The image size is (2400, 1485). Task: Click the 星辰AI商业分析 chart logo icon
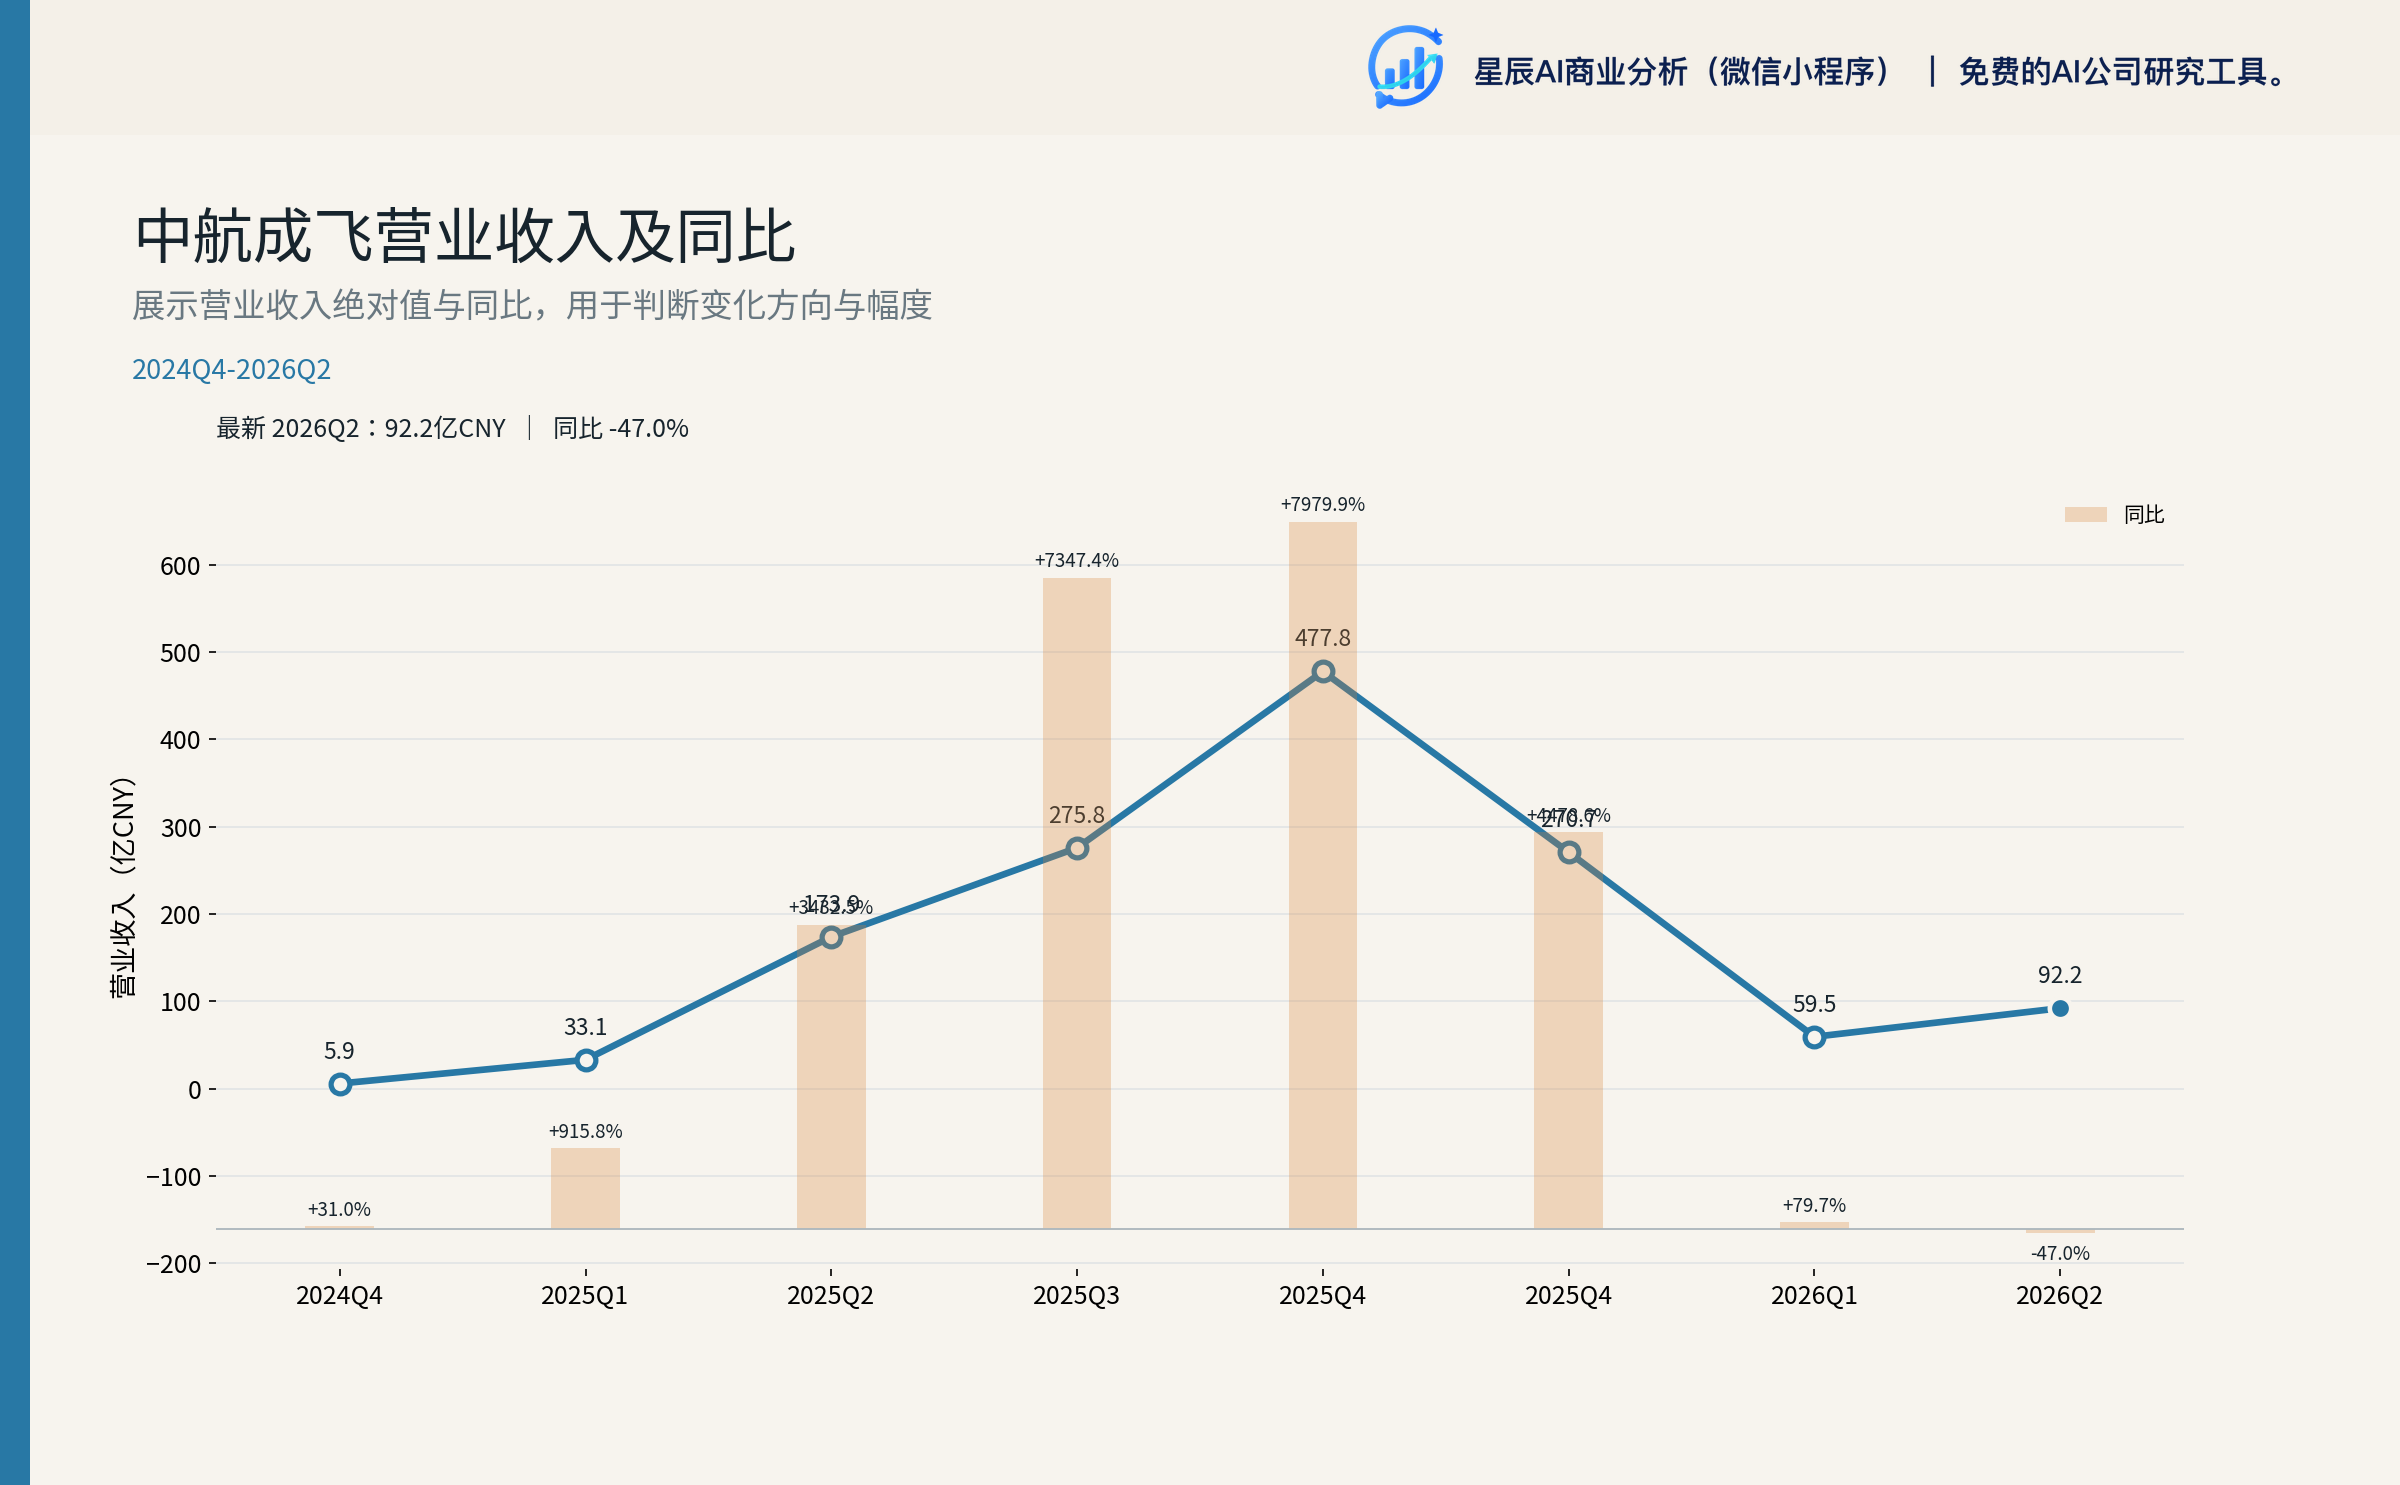1406,67
